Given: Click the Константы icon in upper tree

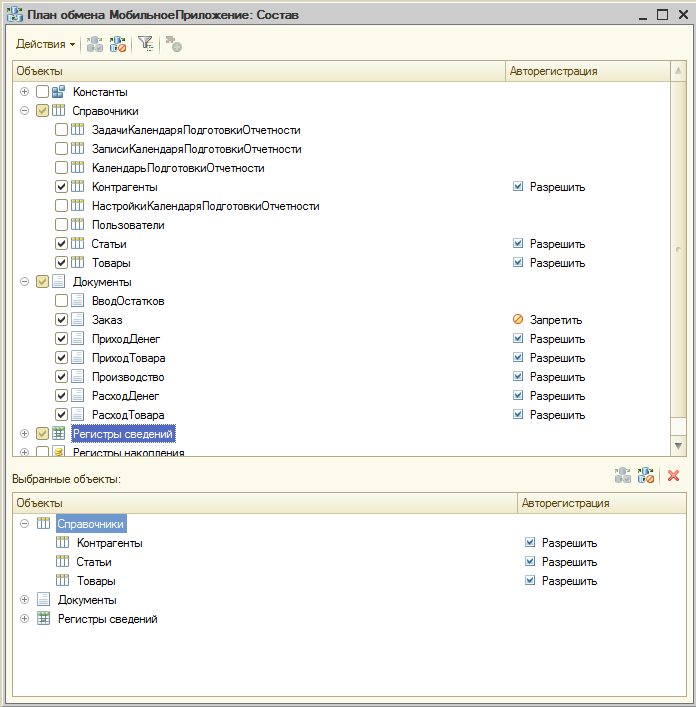Looking at the screenshot, I should point(59,92).
